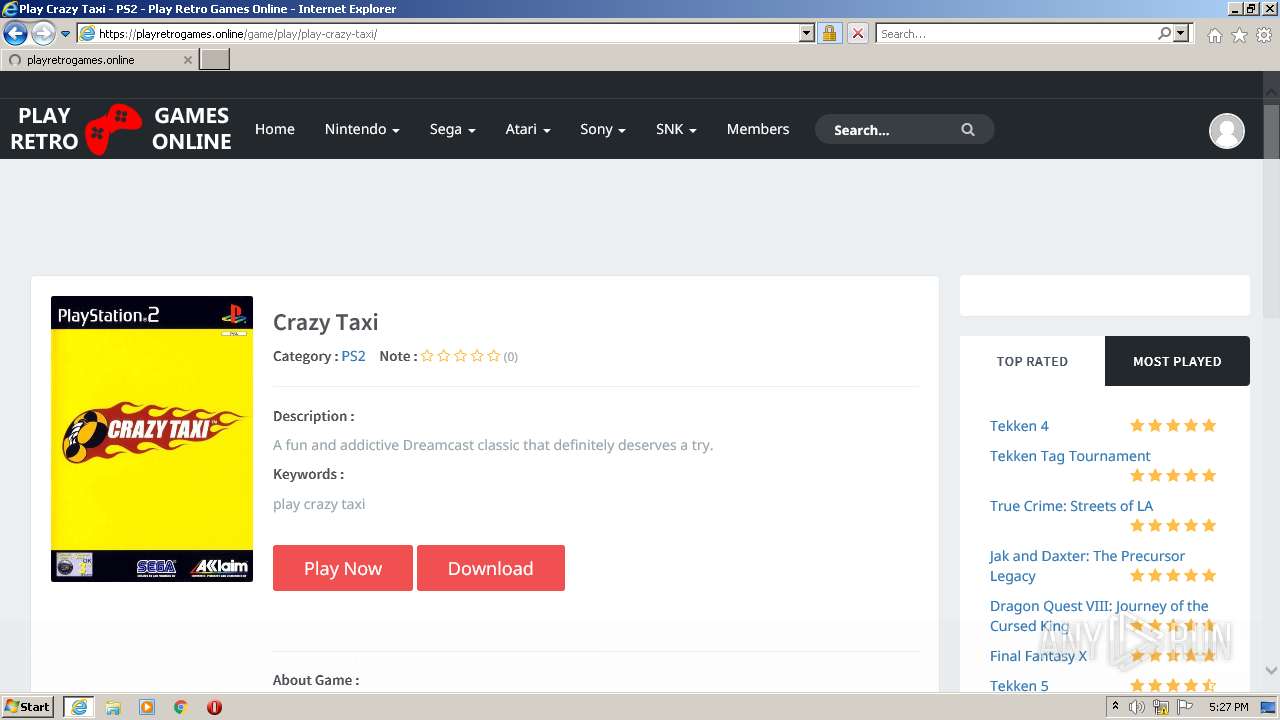Viewport: 1280px width, 720px height.
Task: Open the PS2 category link
Action: point(354,356)
